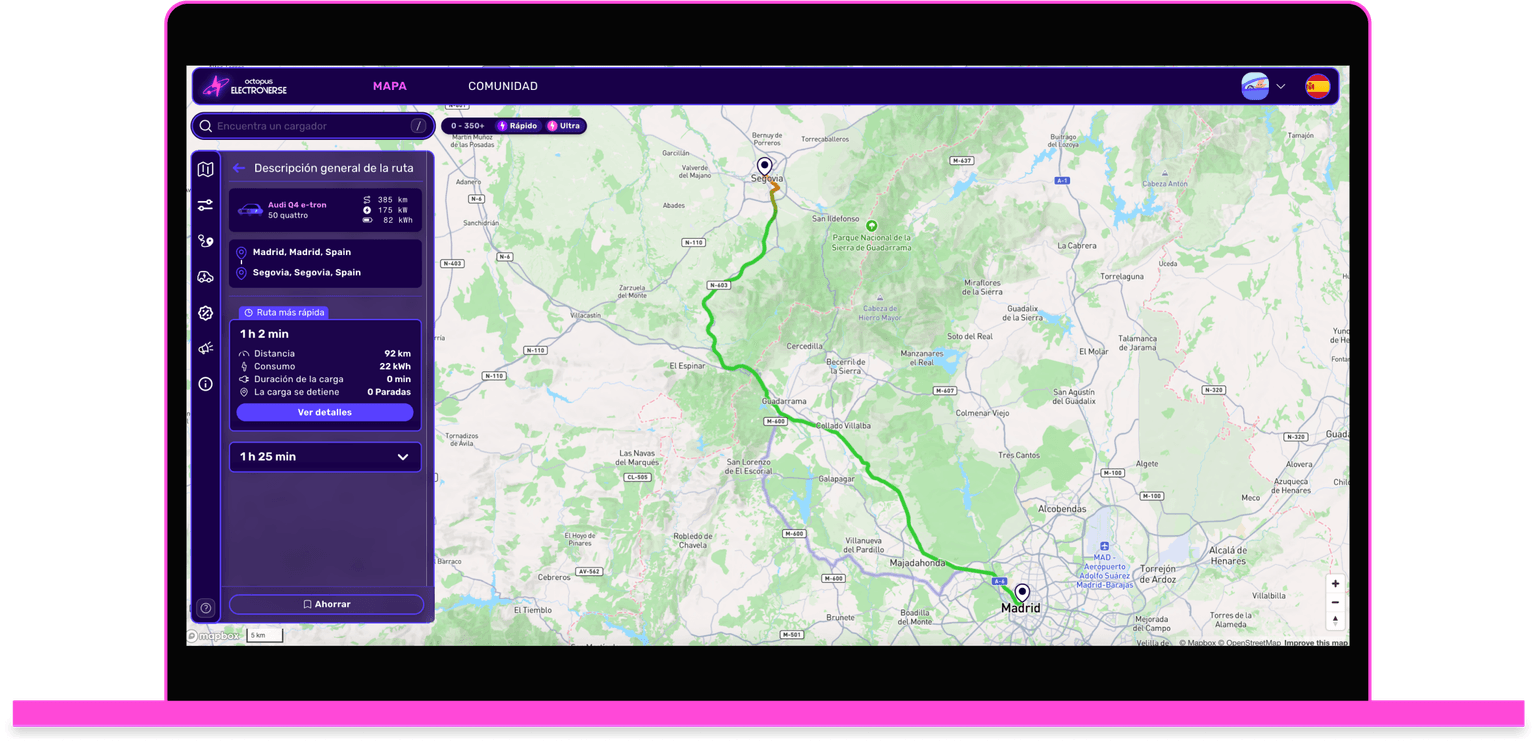Image resolution: width=1536 pixels, height=741 pixels.
Task: Click the info icon in sidebar
Action: 205,384
